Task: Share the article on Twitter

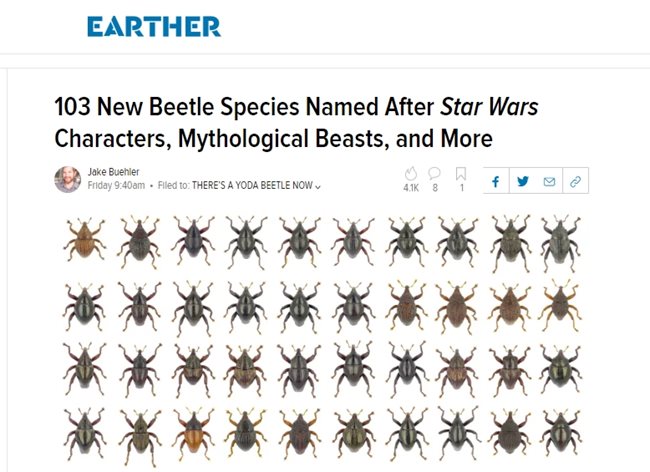Action: point(523,181)
